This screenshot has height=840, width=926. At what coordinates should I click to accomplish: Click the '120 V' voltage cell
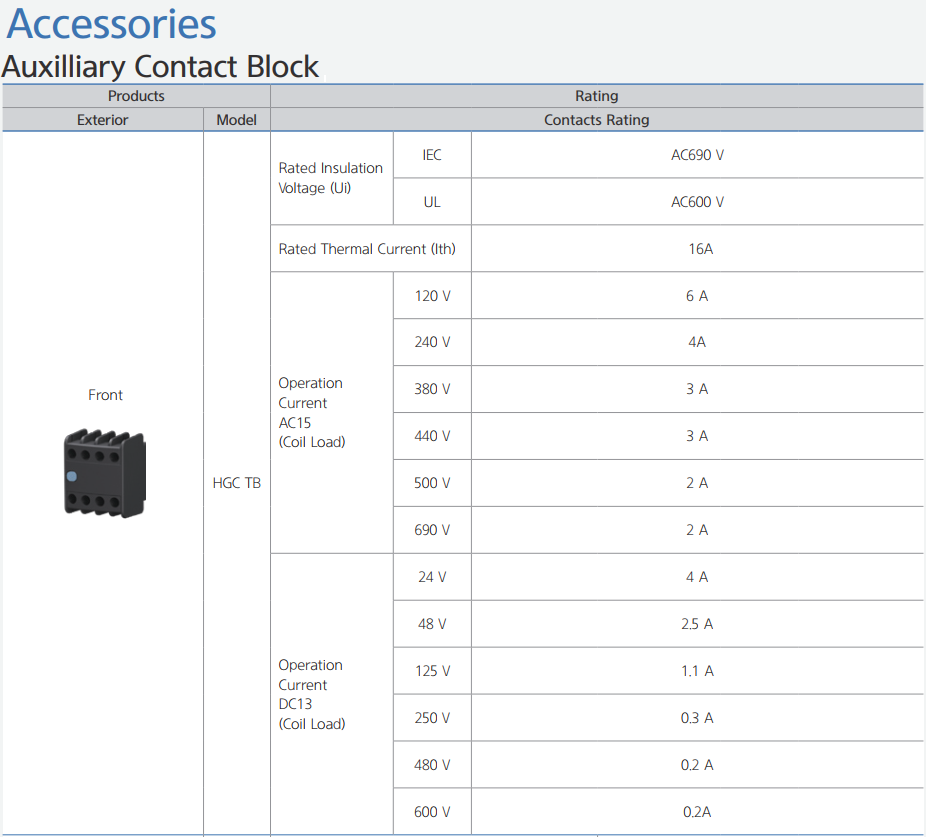(x=432, y=295)
